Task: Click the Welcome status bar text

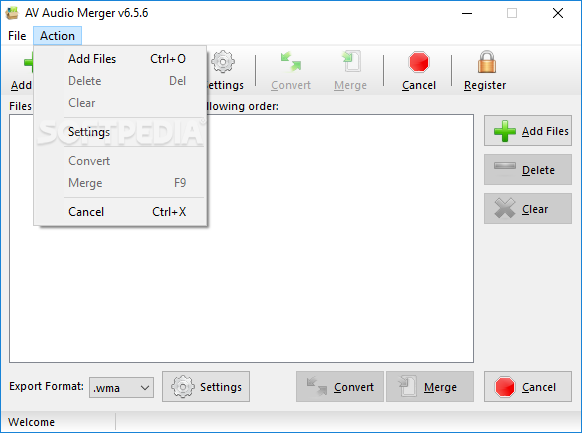Action: (x=32, y=422)
